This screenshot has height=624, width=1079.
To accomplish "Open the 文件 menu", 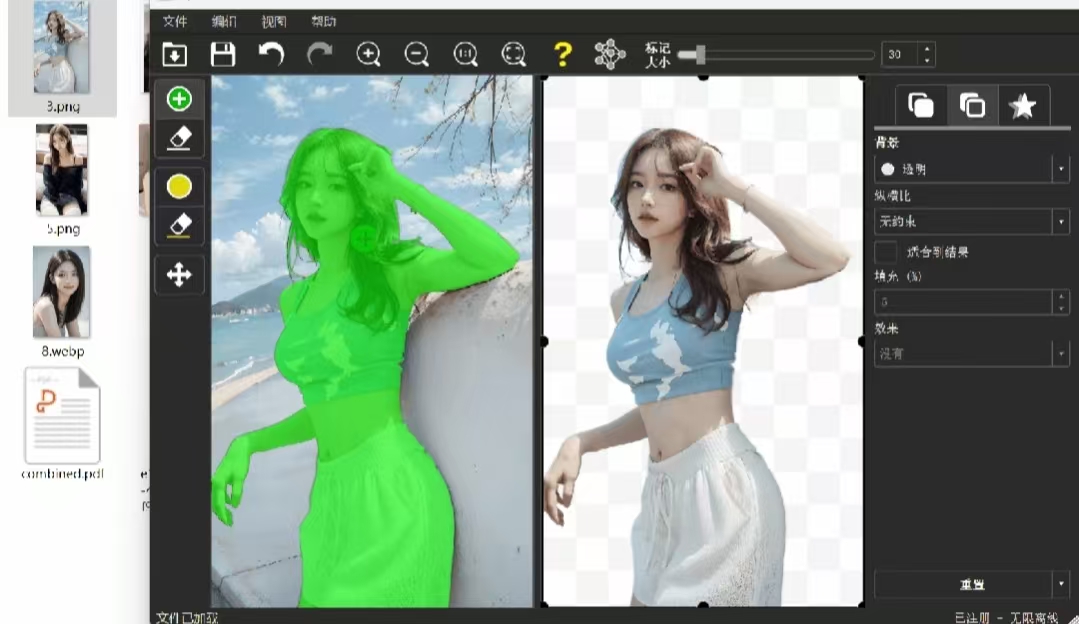I will click(175, 21).
